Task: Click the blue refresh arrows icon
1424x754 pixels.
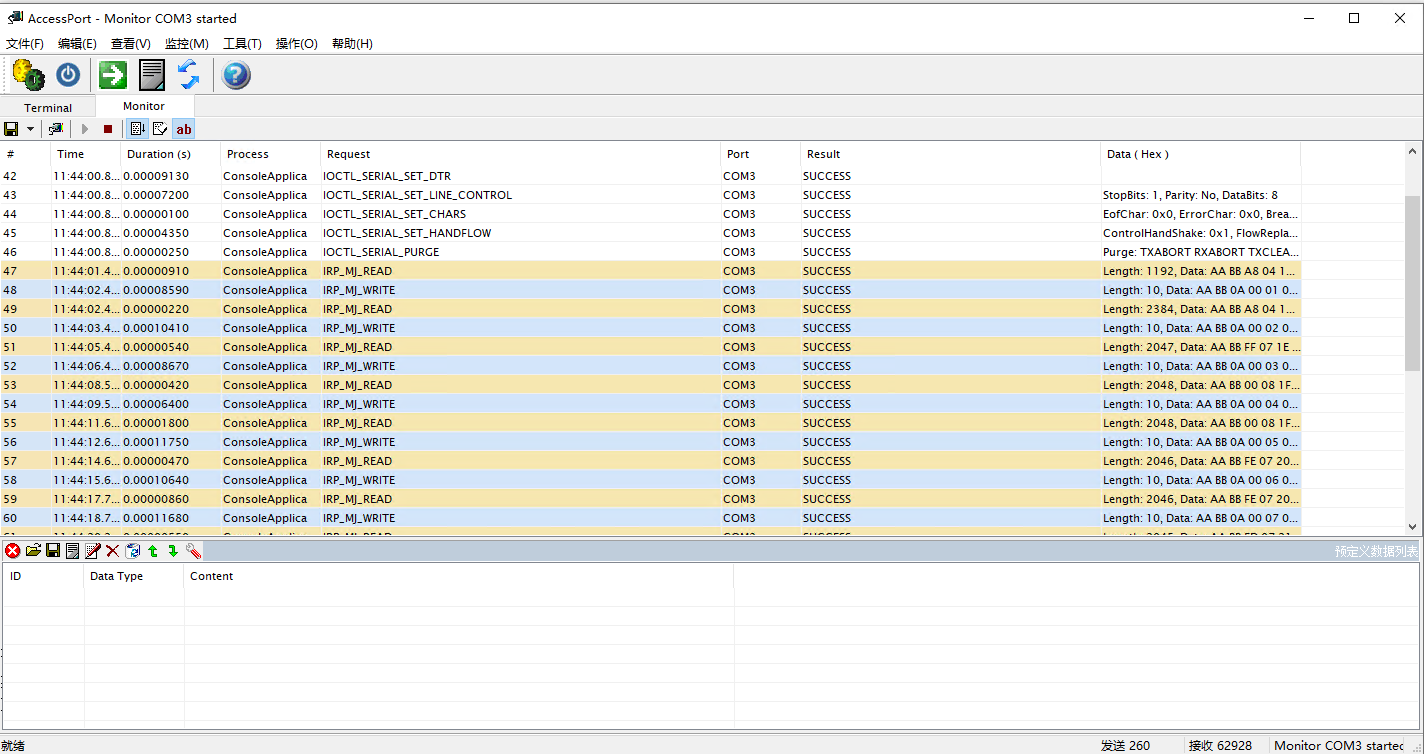Action: (x=189, y=75)
